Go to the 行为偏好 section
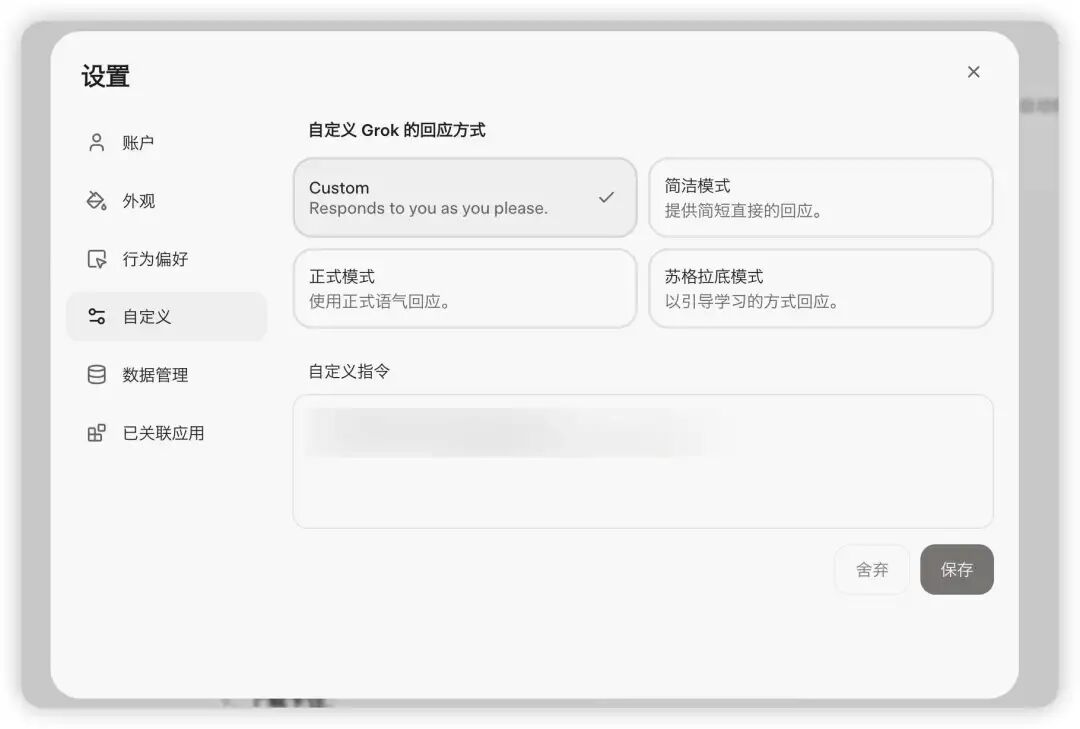This screenshot has width=1080, height=729. 167,258
